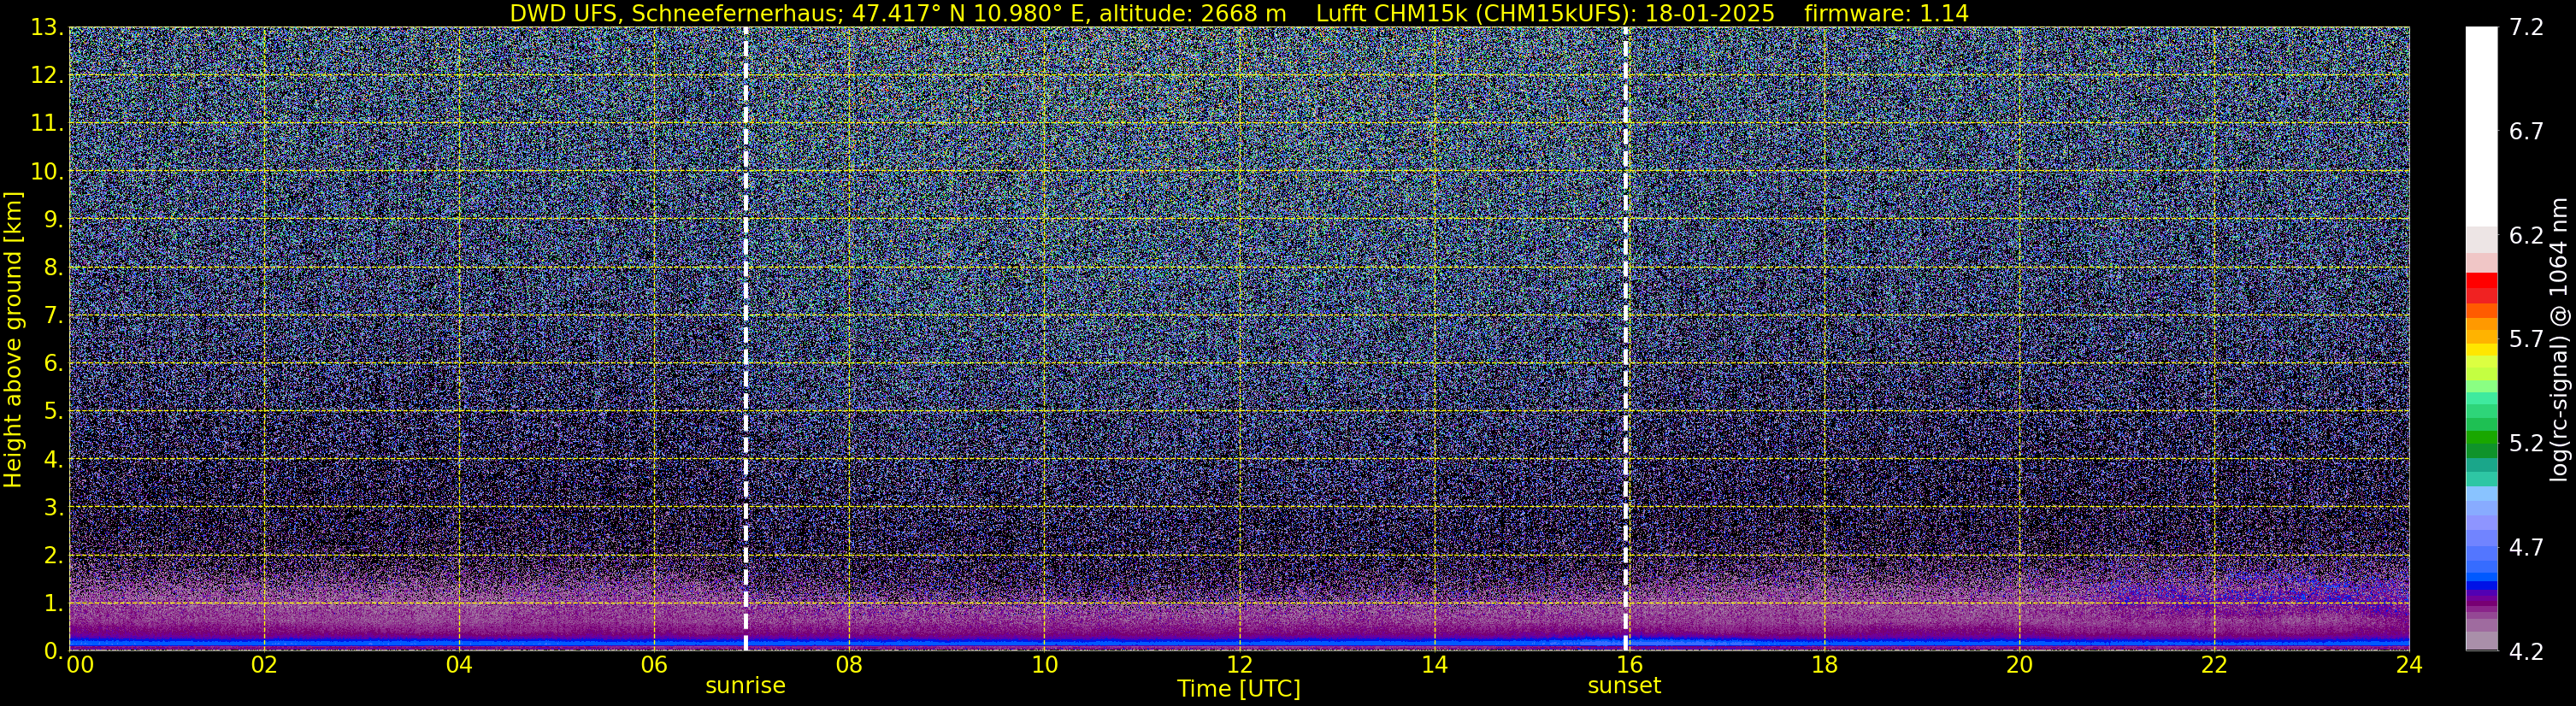
Task: Click the 24 tick on time axis
Action: [x=2409, y=665]
